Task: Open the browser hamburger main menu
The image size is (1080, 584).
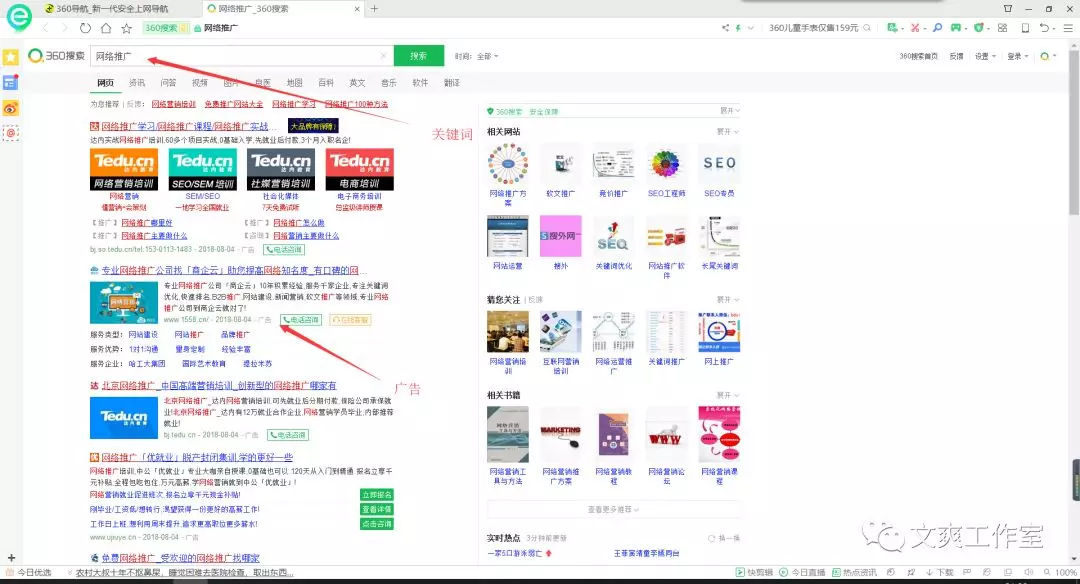Action: coord(1068,28)
